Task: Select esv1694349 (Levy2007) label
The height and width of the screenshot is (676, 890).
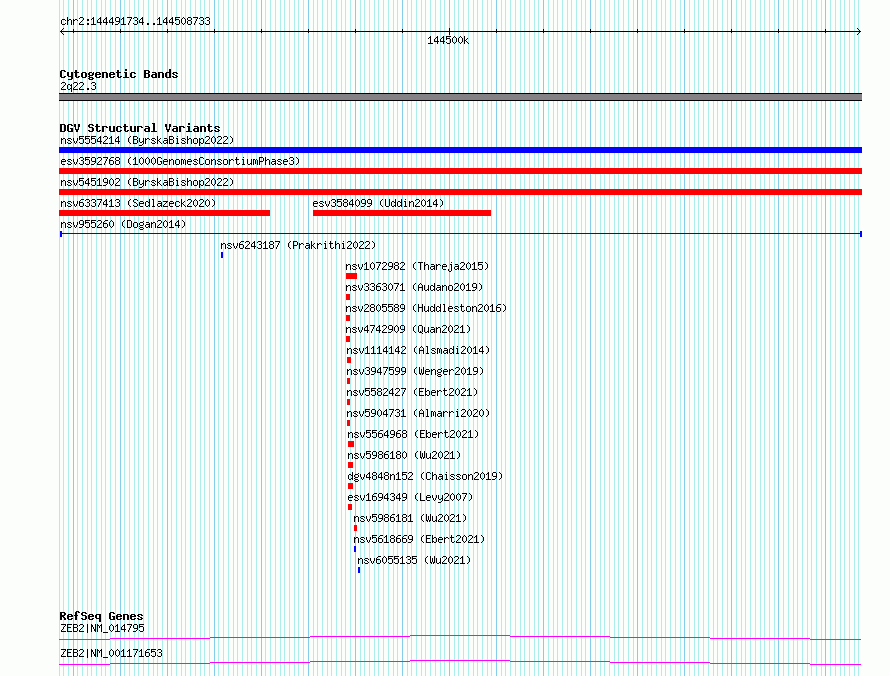Action: coord(410,497)
